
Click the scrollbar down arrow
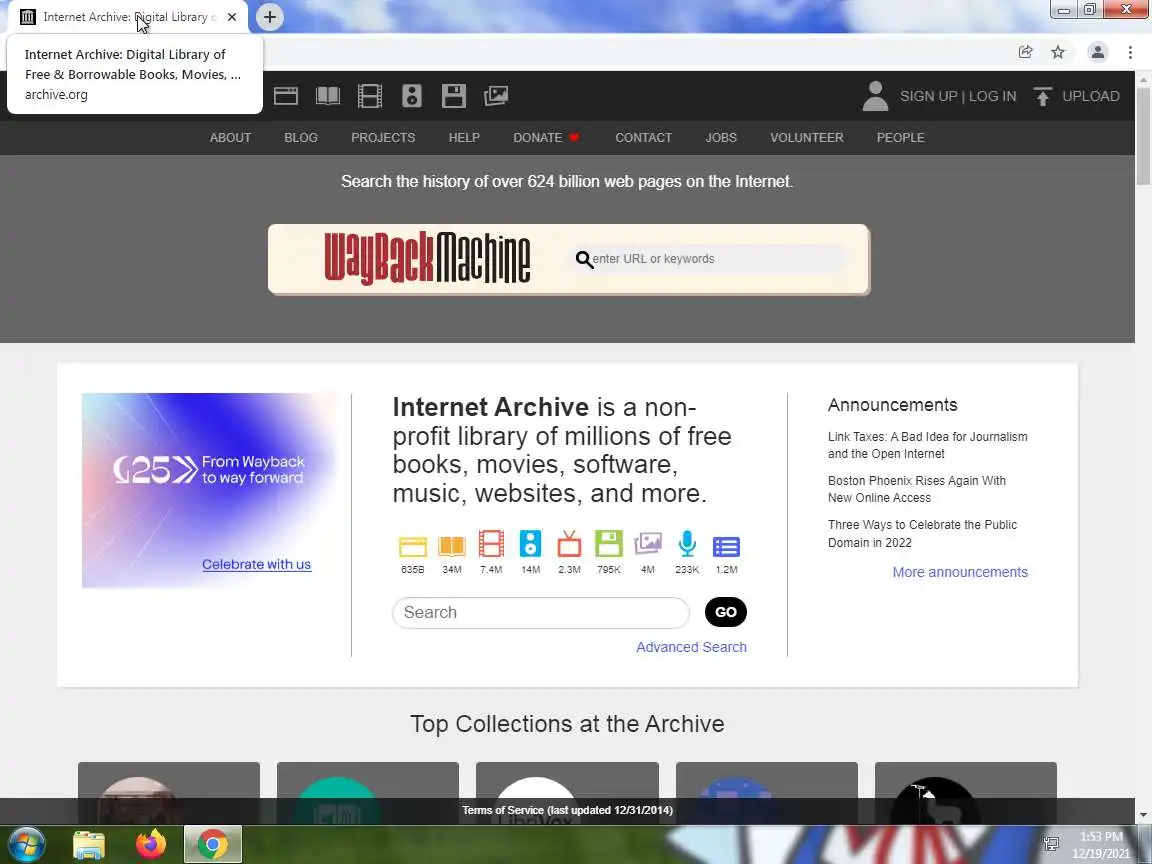point(1143,815)
